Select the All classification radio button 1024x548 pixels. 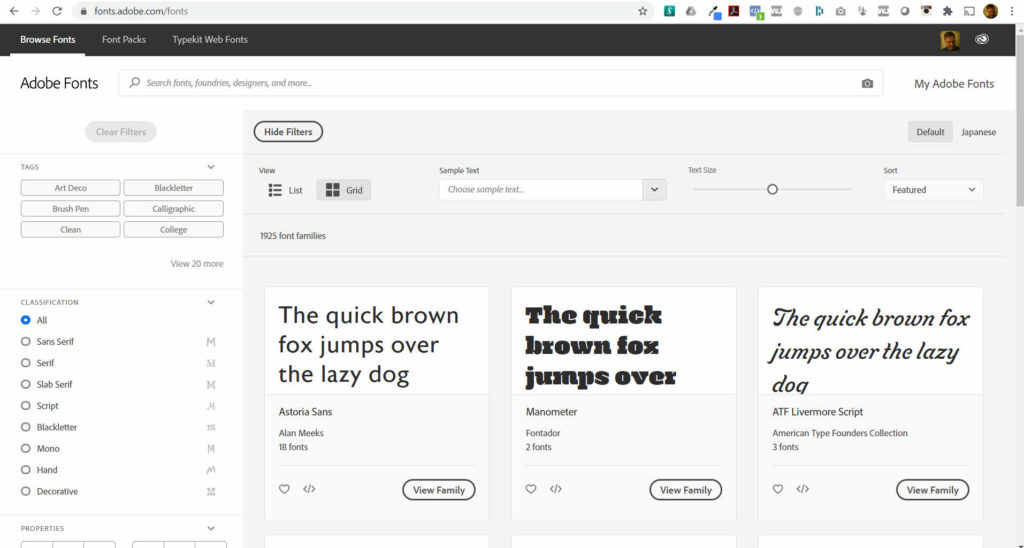coord(25,320)
